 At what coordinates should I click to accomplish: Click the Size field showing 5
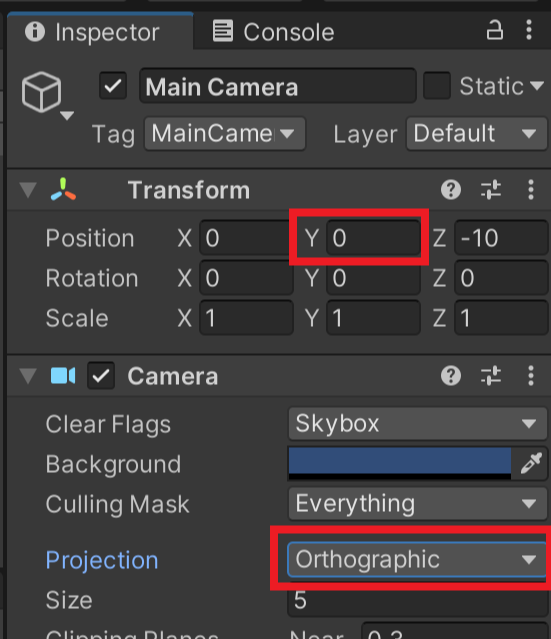417,600
